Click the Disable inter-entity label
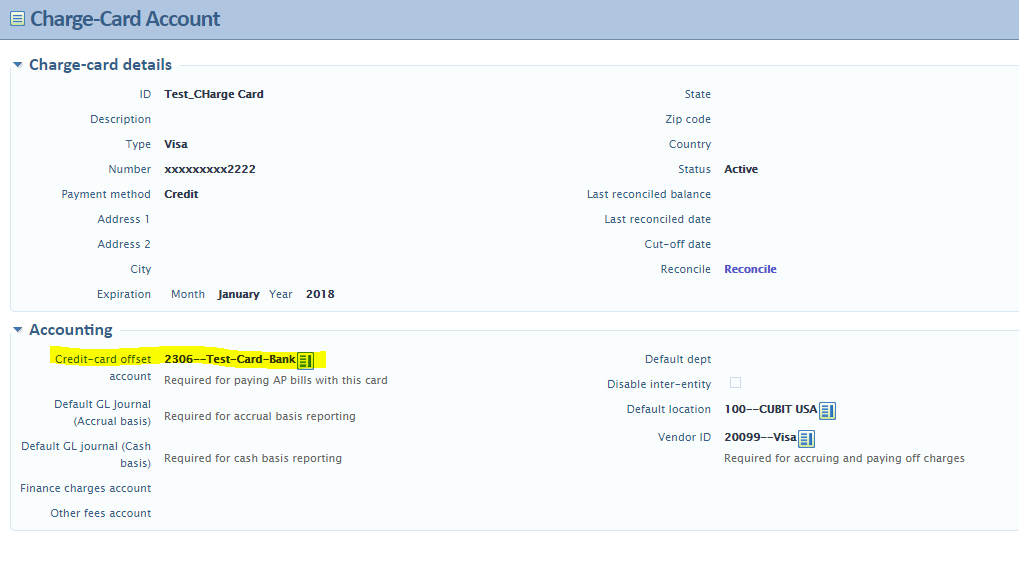 (659, 384)
